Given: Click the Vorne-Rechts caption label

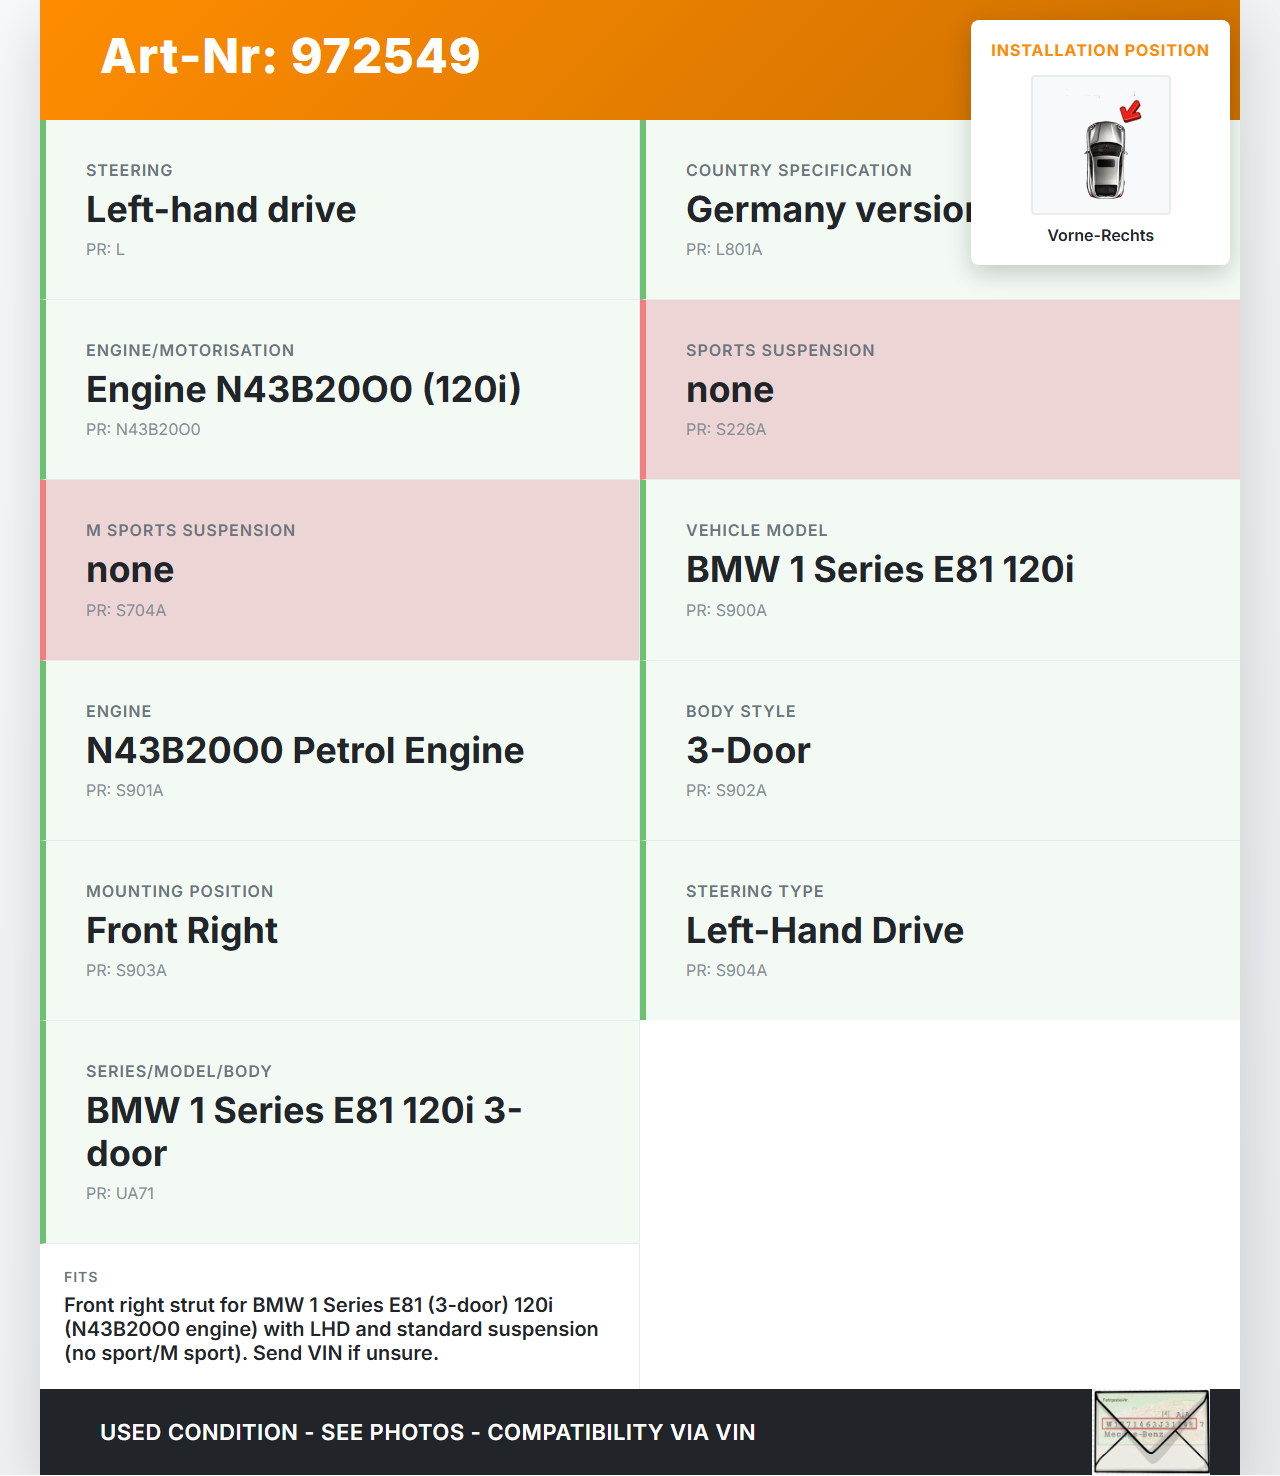Looking at the screenshot, I should tap(1100, 235).
